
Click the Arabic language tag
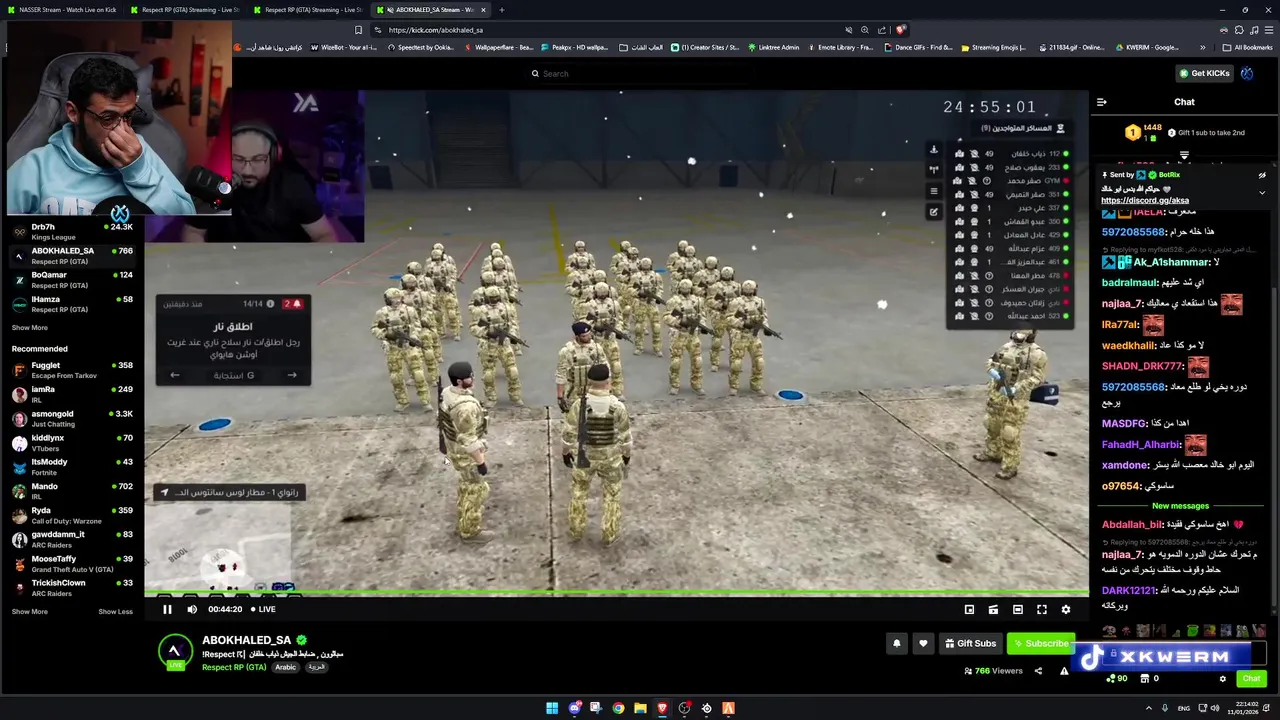click(286, 667)
